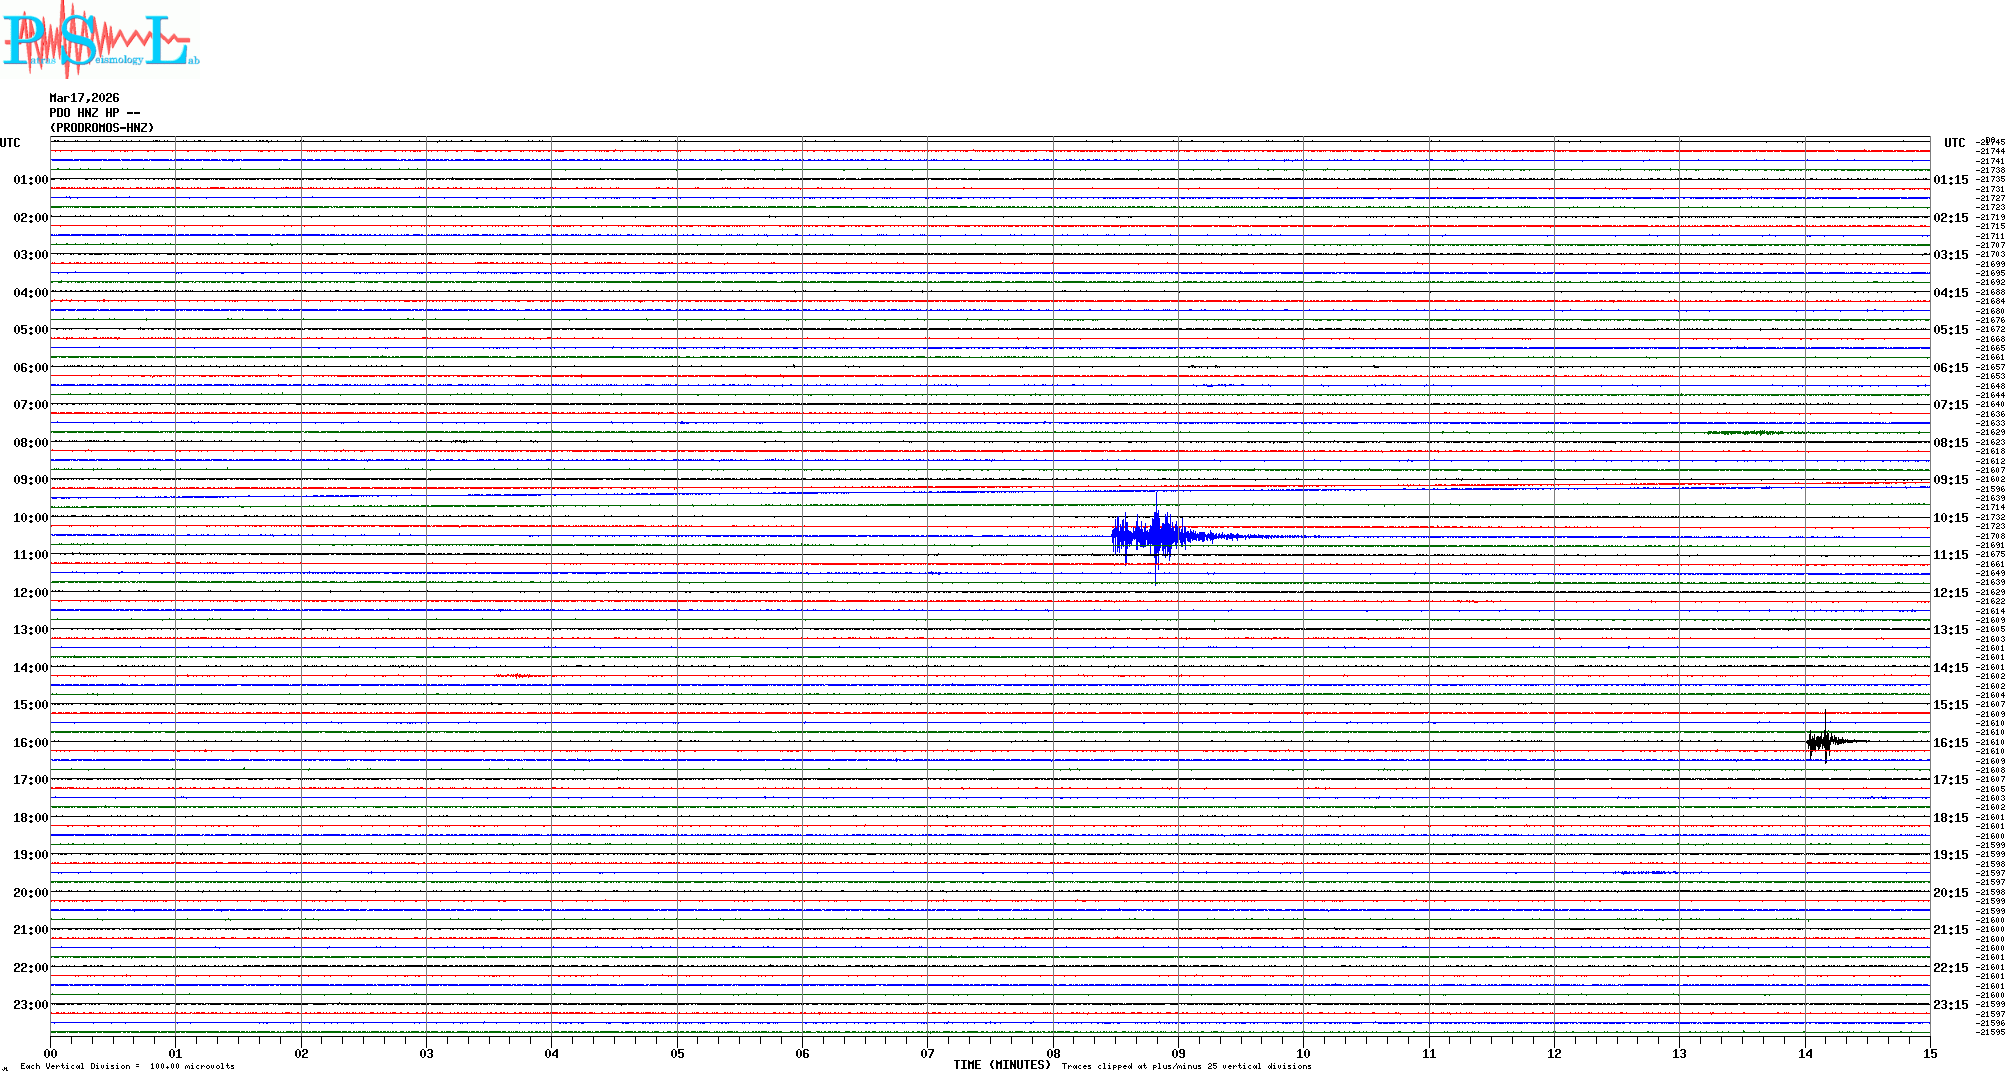Click the 00 minute tick at axis start
The height and width of the screenshot is (1080, 2010).
click(x=51, y=1053)
